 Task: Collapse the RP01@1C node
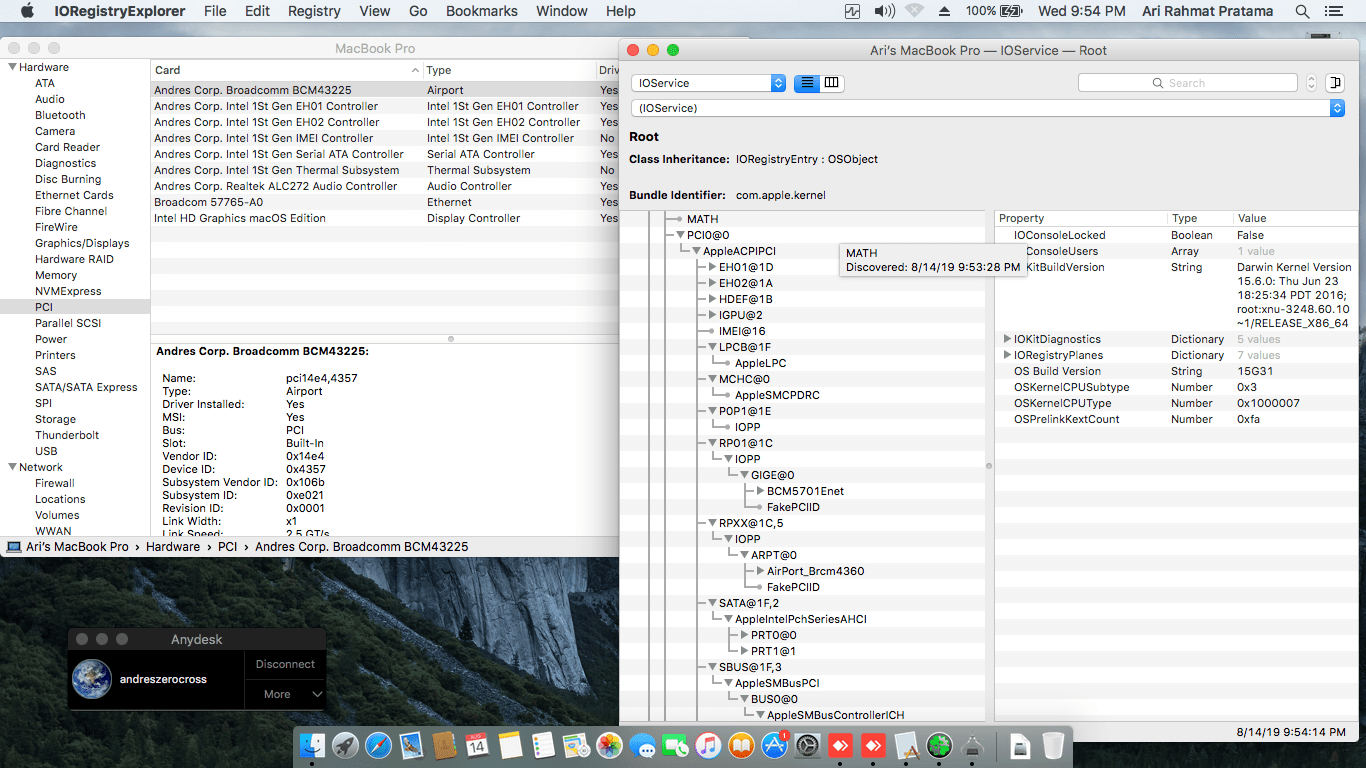(712, 443)
